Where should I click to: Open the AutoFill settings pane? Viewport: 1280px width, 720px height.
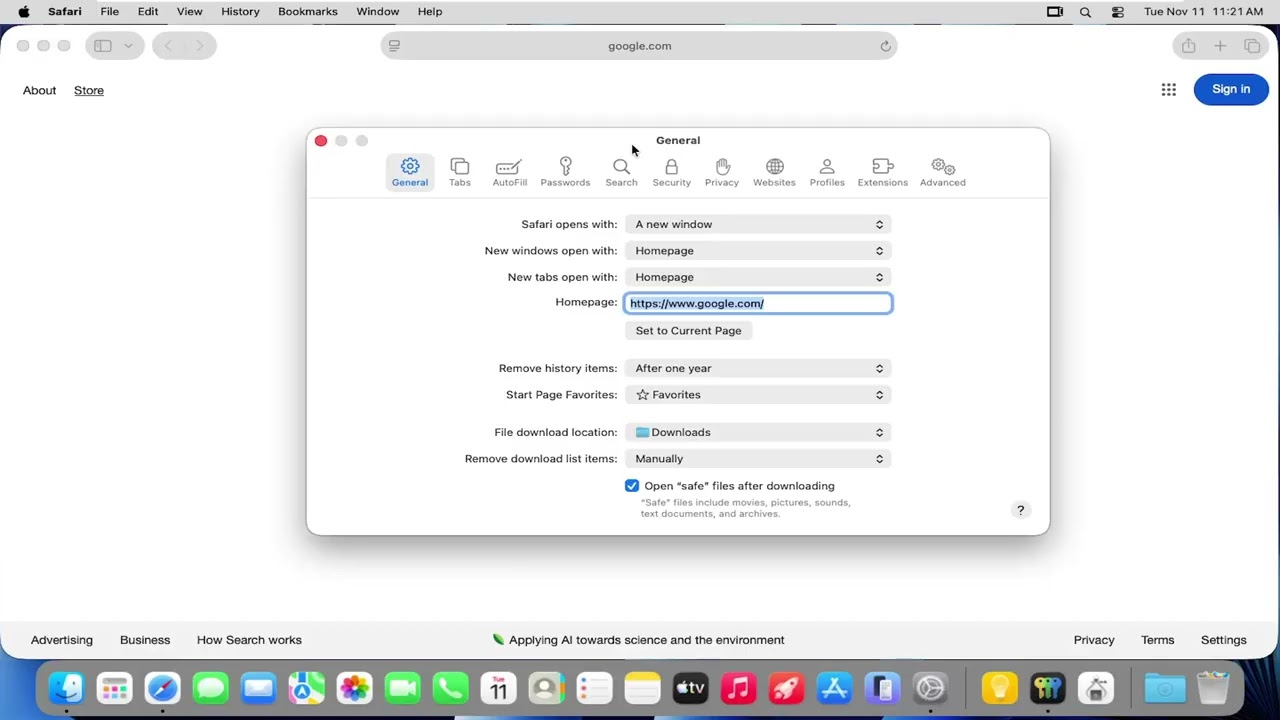click(509, 172)
